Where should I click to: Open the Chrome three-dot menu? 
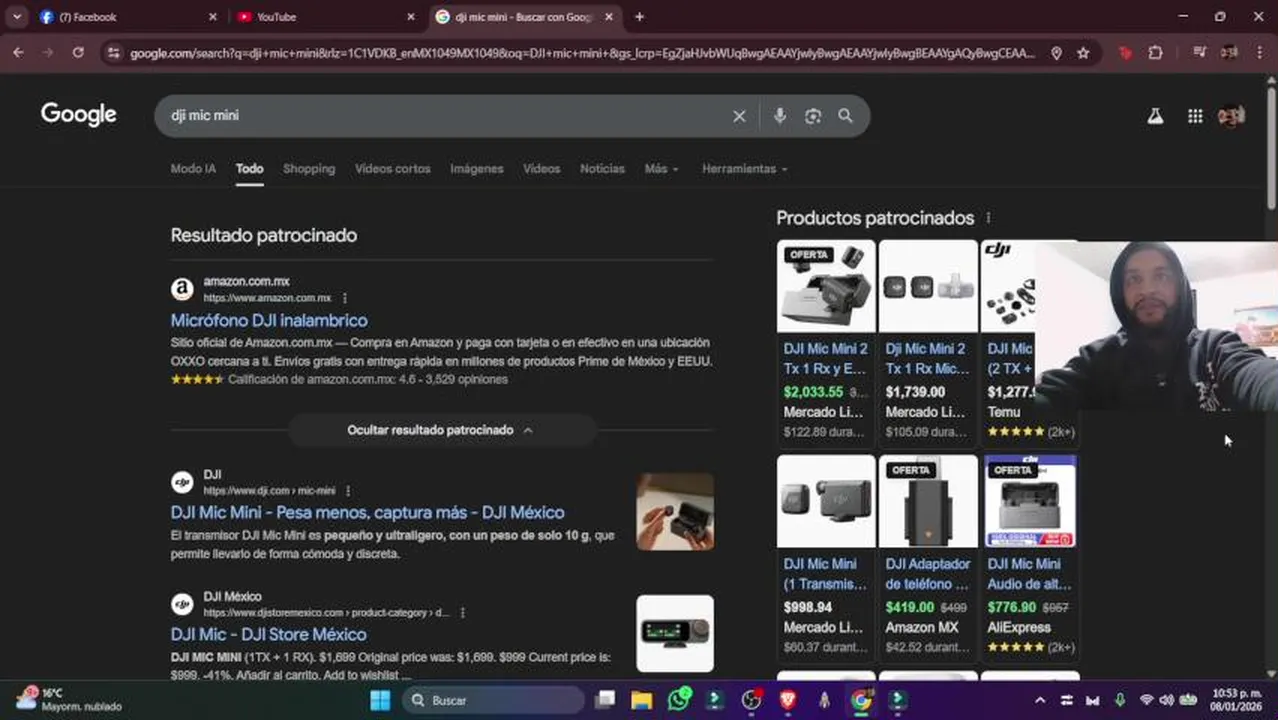click(1259, 53)
